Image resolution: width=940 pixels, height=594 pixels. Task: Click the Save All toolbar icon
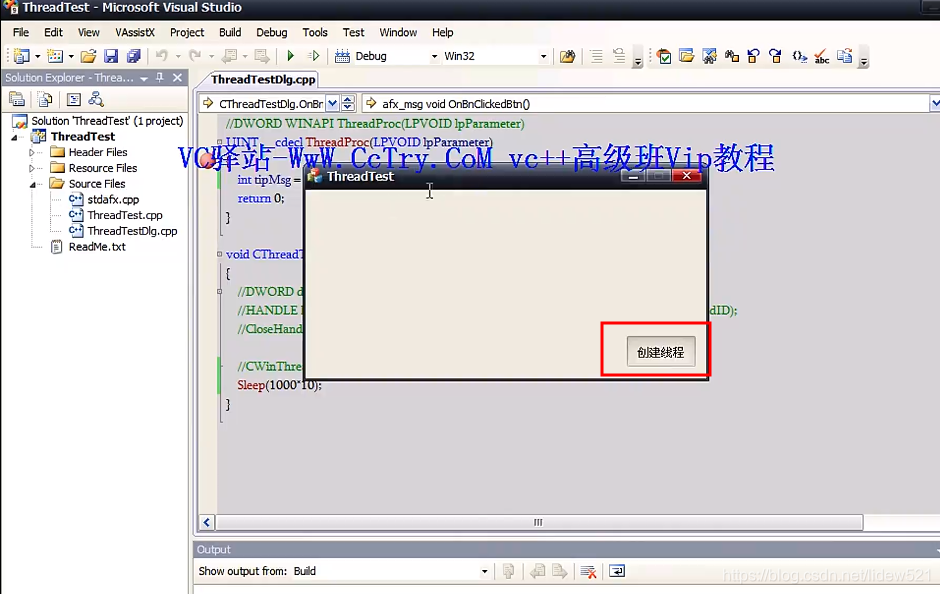coord(133,56)
